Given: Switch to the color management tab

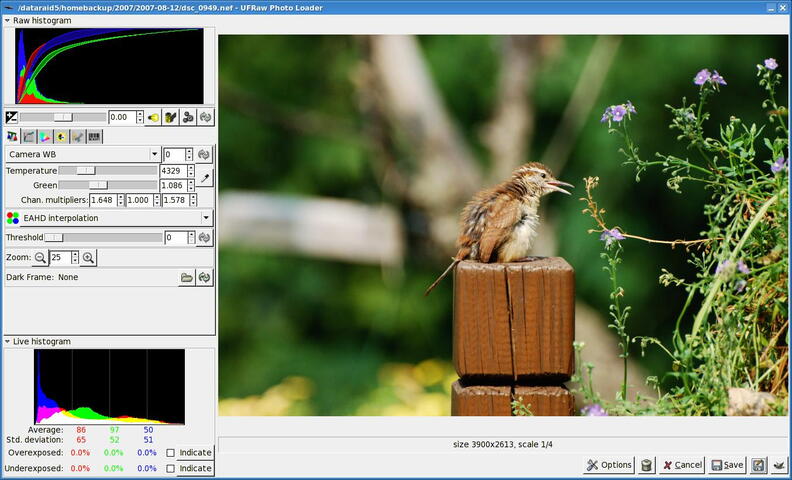Looking at the screenshot, I should tap(45, 136).
